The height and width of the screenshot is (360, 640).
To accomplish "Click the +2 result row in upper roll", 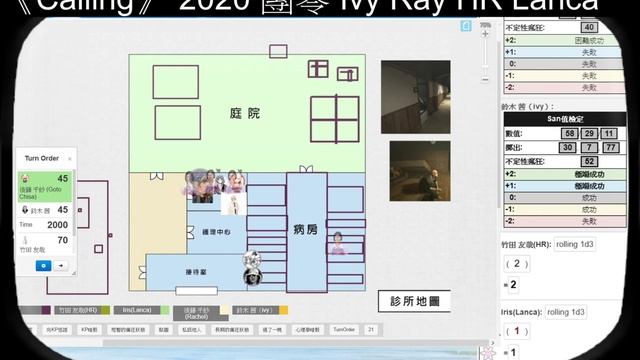I will click(x=564, y=40).
